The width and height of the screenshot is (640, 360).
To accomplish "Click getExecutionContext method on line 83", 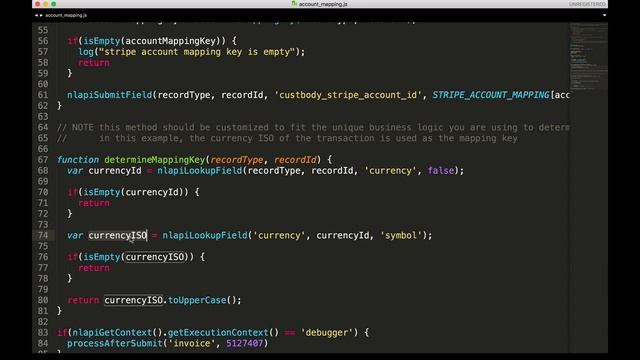I will click(218, 333).
